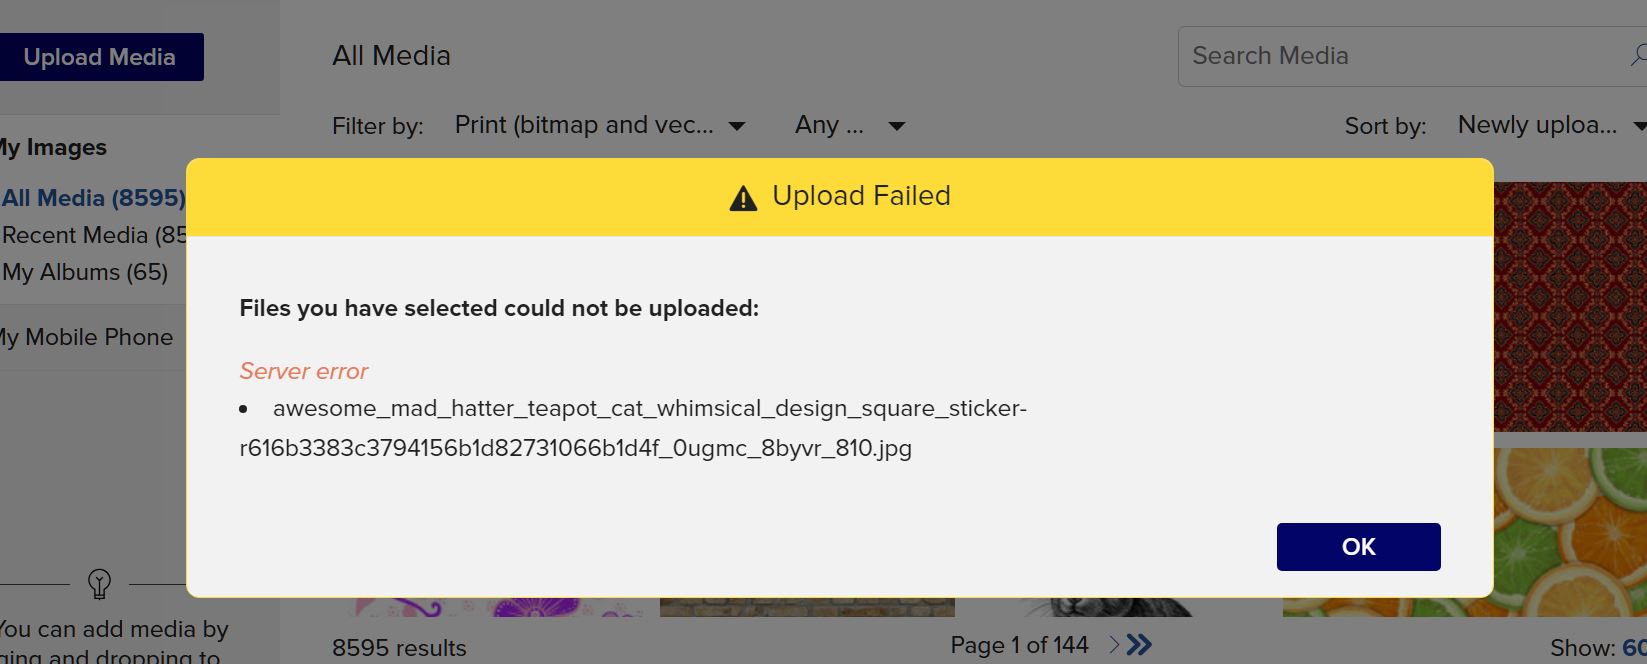This screenshot has width=1647, height=664.
Task: Expand the Newly uploaded sort dropdown
Action: click(1551, 125)
